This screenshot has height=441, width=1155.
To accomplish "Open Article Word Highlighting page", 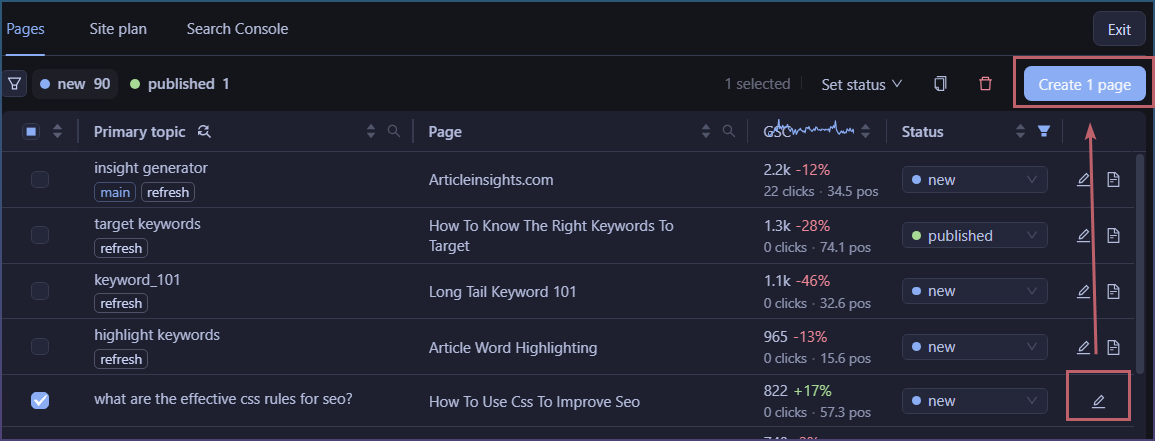I will point(513,347).
